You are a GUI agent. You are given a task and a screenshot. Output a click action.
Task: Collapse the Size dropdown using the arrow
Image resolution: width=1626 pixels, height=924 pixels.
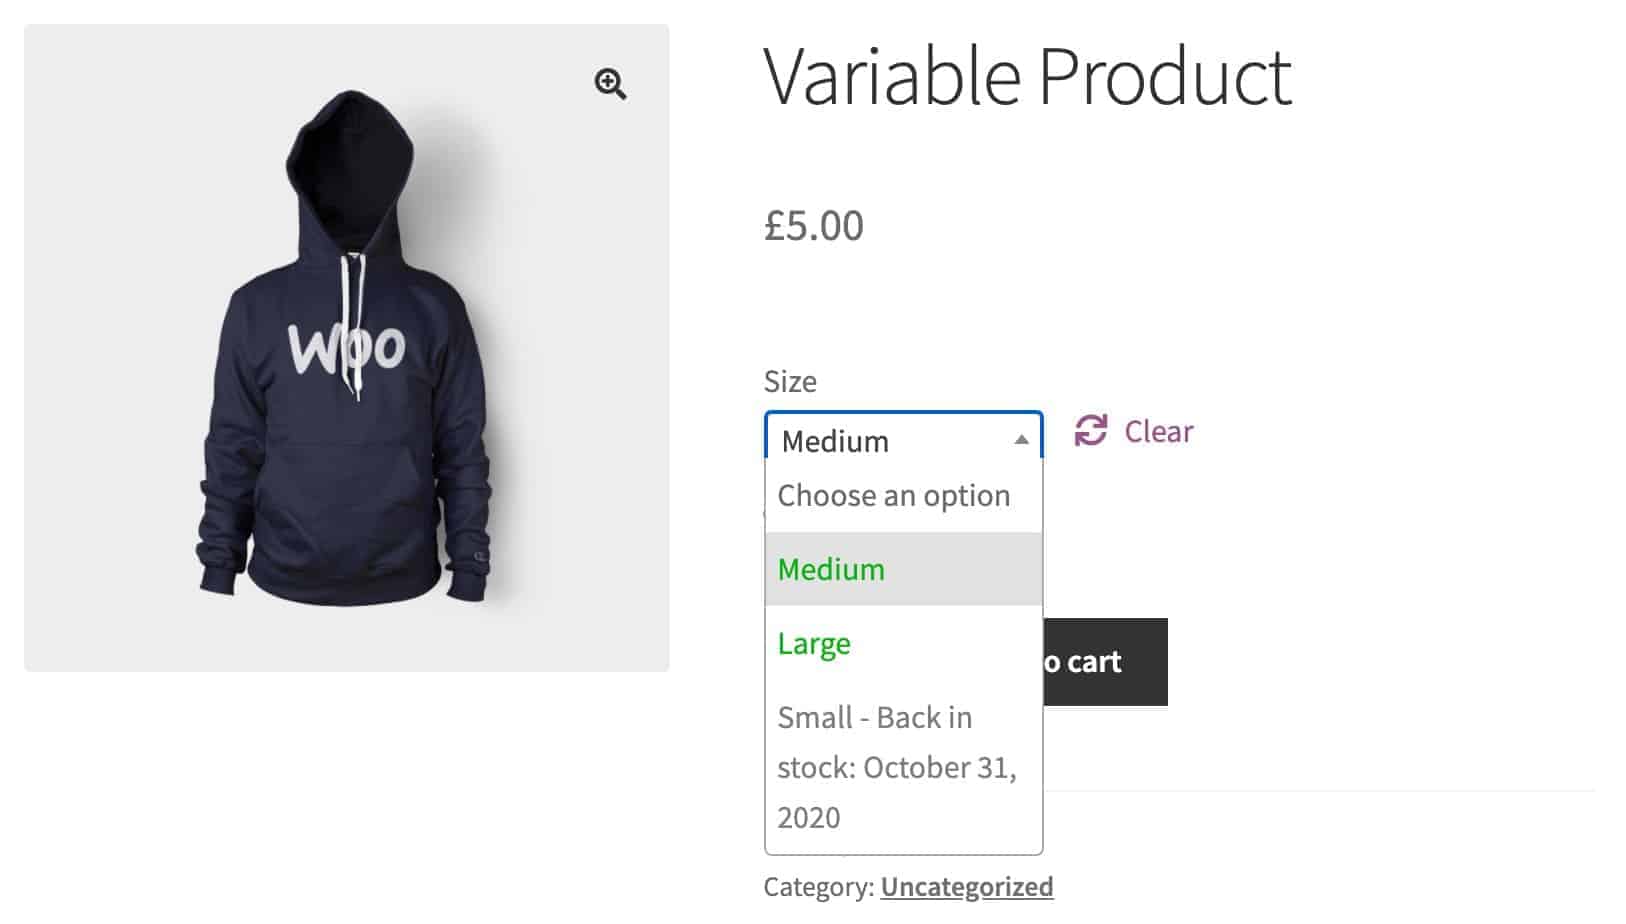1021,440
